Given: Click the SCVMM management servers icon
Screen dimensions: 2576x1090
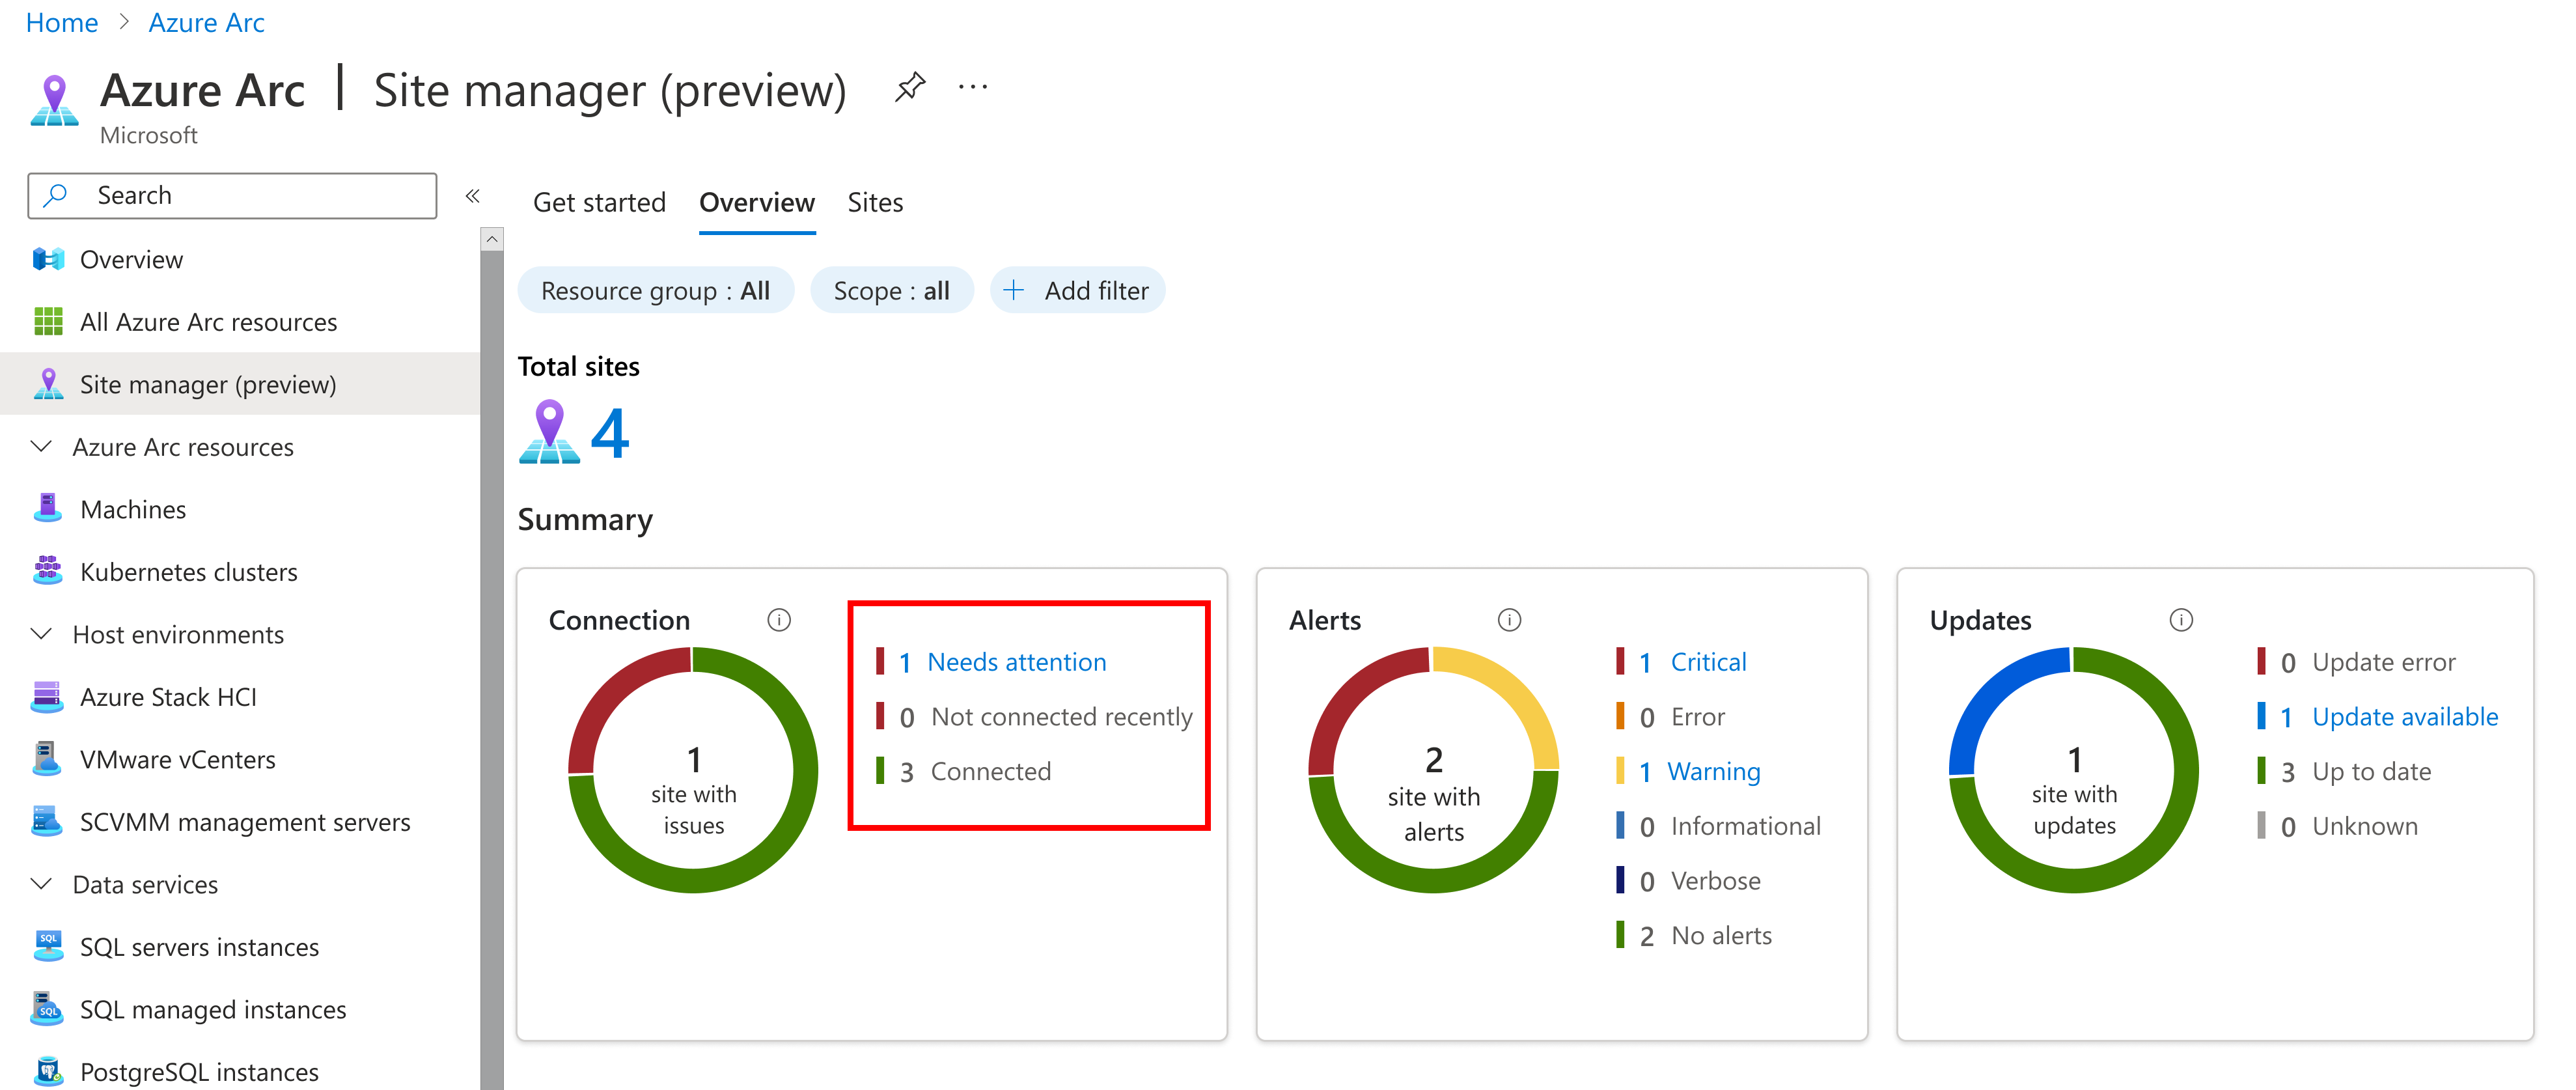Looking at the screenshot, I should [x=48, y=821].
